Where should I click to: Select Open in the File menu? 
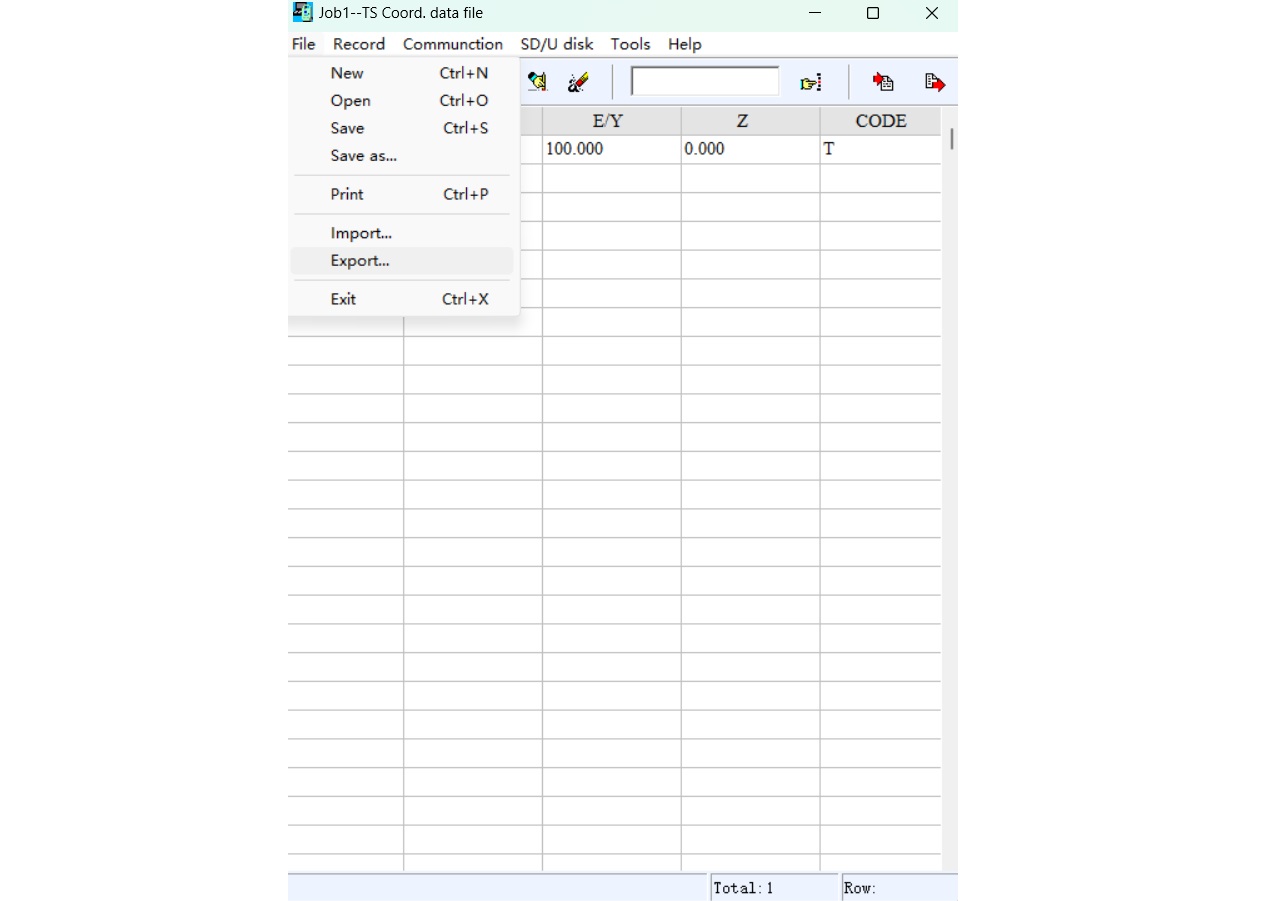pyautogui.click(x=350, y=101)
